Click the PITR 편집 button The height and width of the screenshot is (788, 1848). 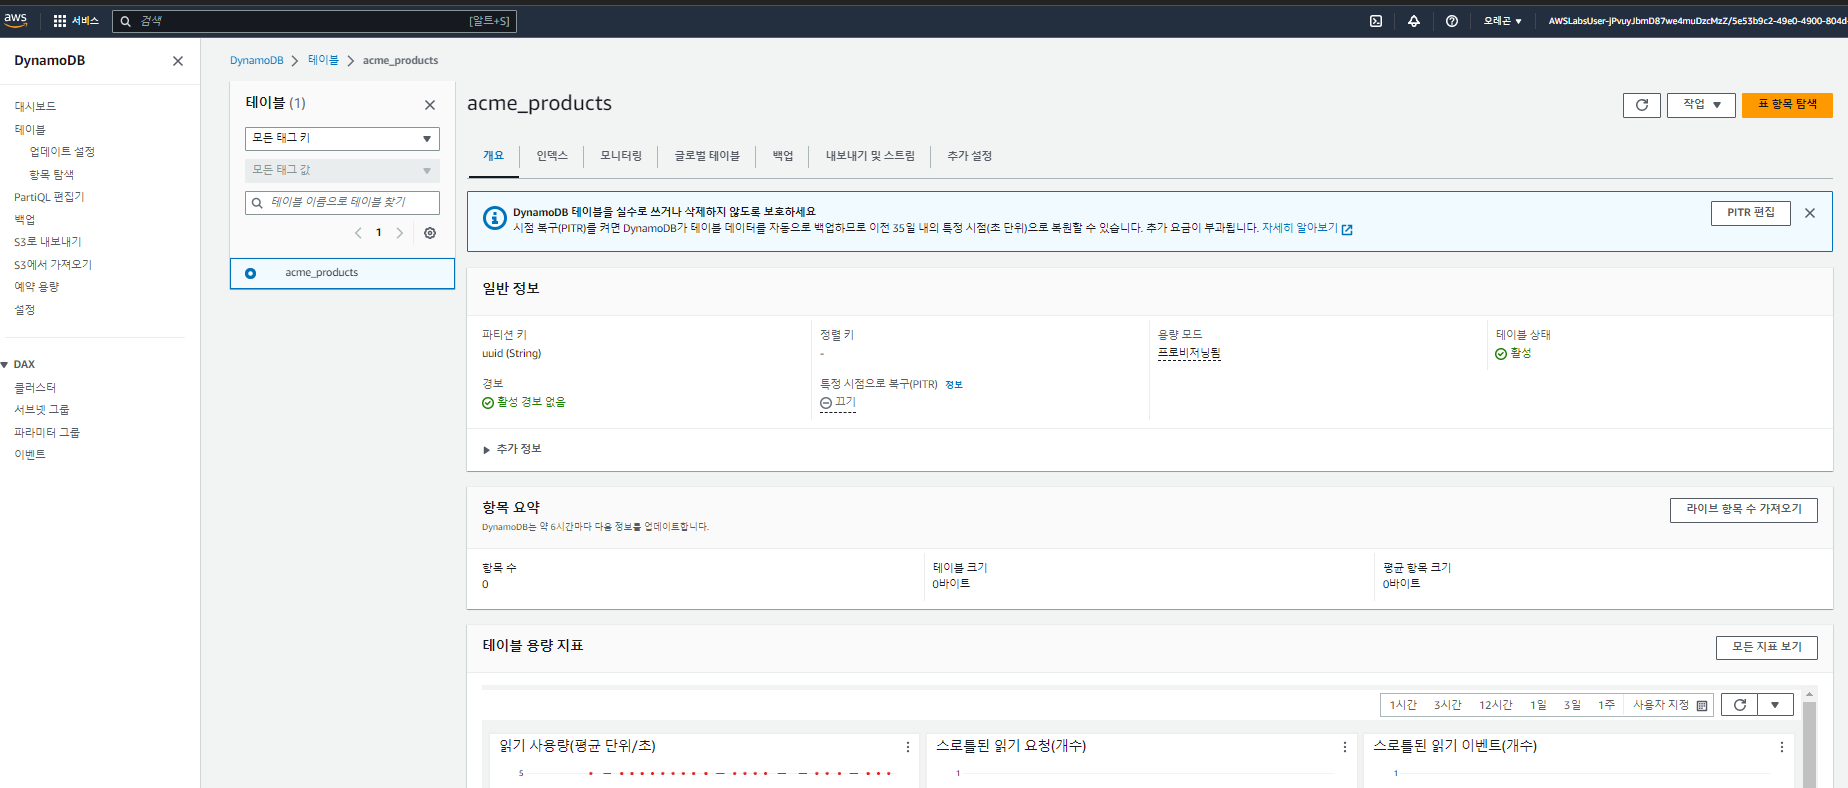[x=1751, y=213]
